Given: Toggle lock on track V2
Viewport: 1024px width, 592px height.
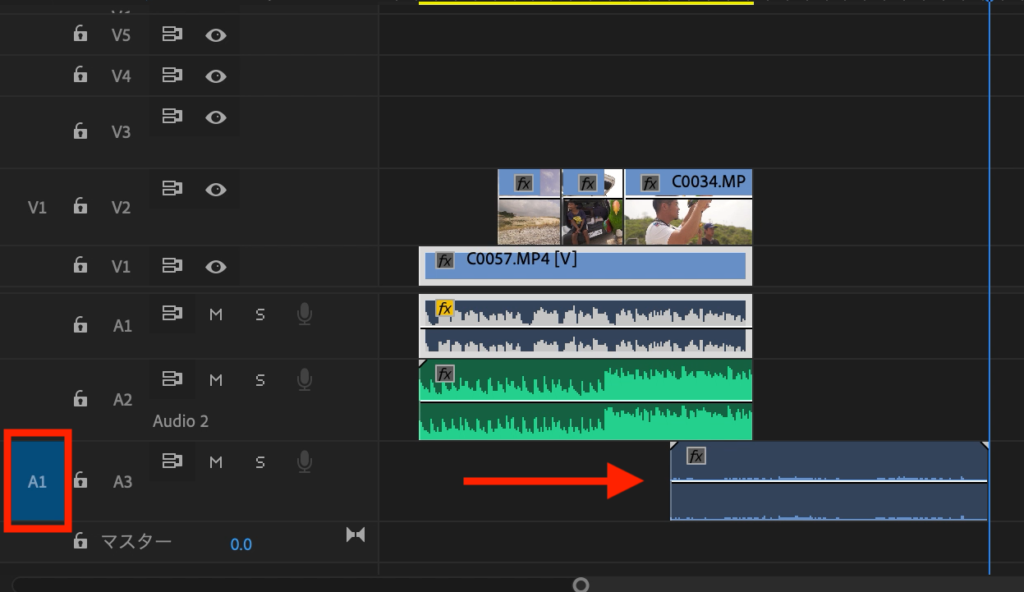Looking at the screenshot, I should tap(80, 206).
